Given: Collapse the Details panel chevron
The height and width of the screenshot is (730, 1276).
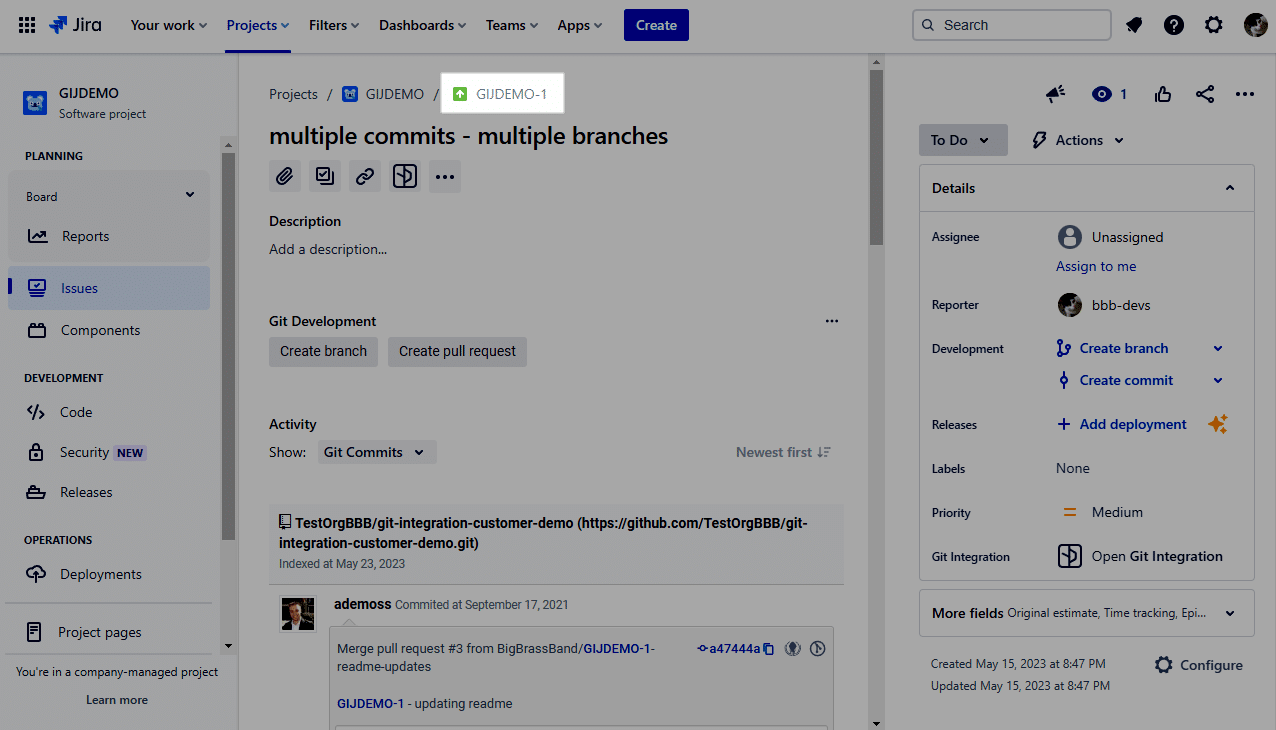Looking at the screenshot, I should pyautogui.click(x=1230, y=188).
